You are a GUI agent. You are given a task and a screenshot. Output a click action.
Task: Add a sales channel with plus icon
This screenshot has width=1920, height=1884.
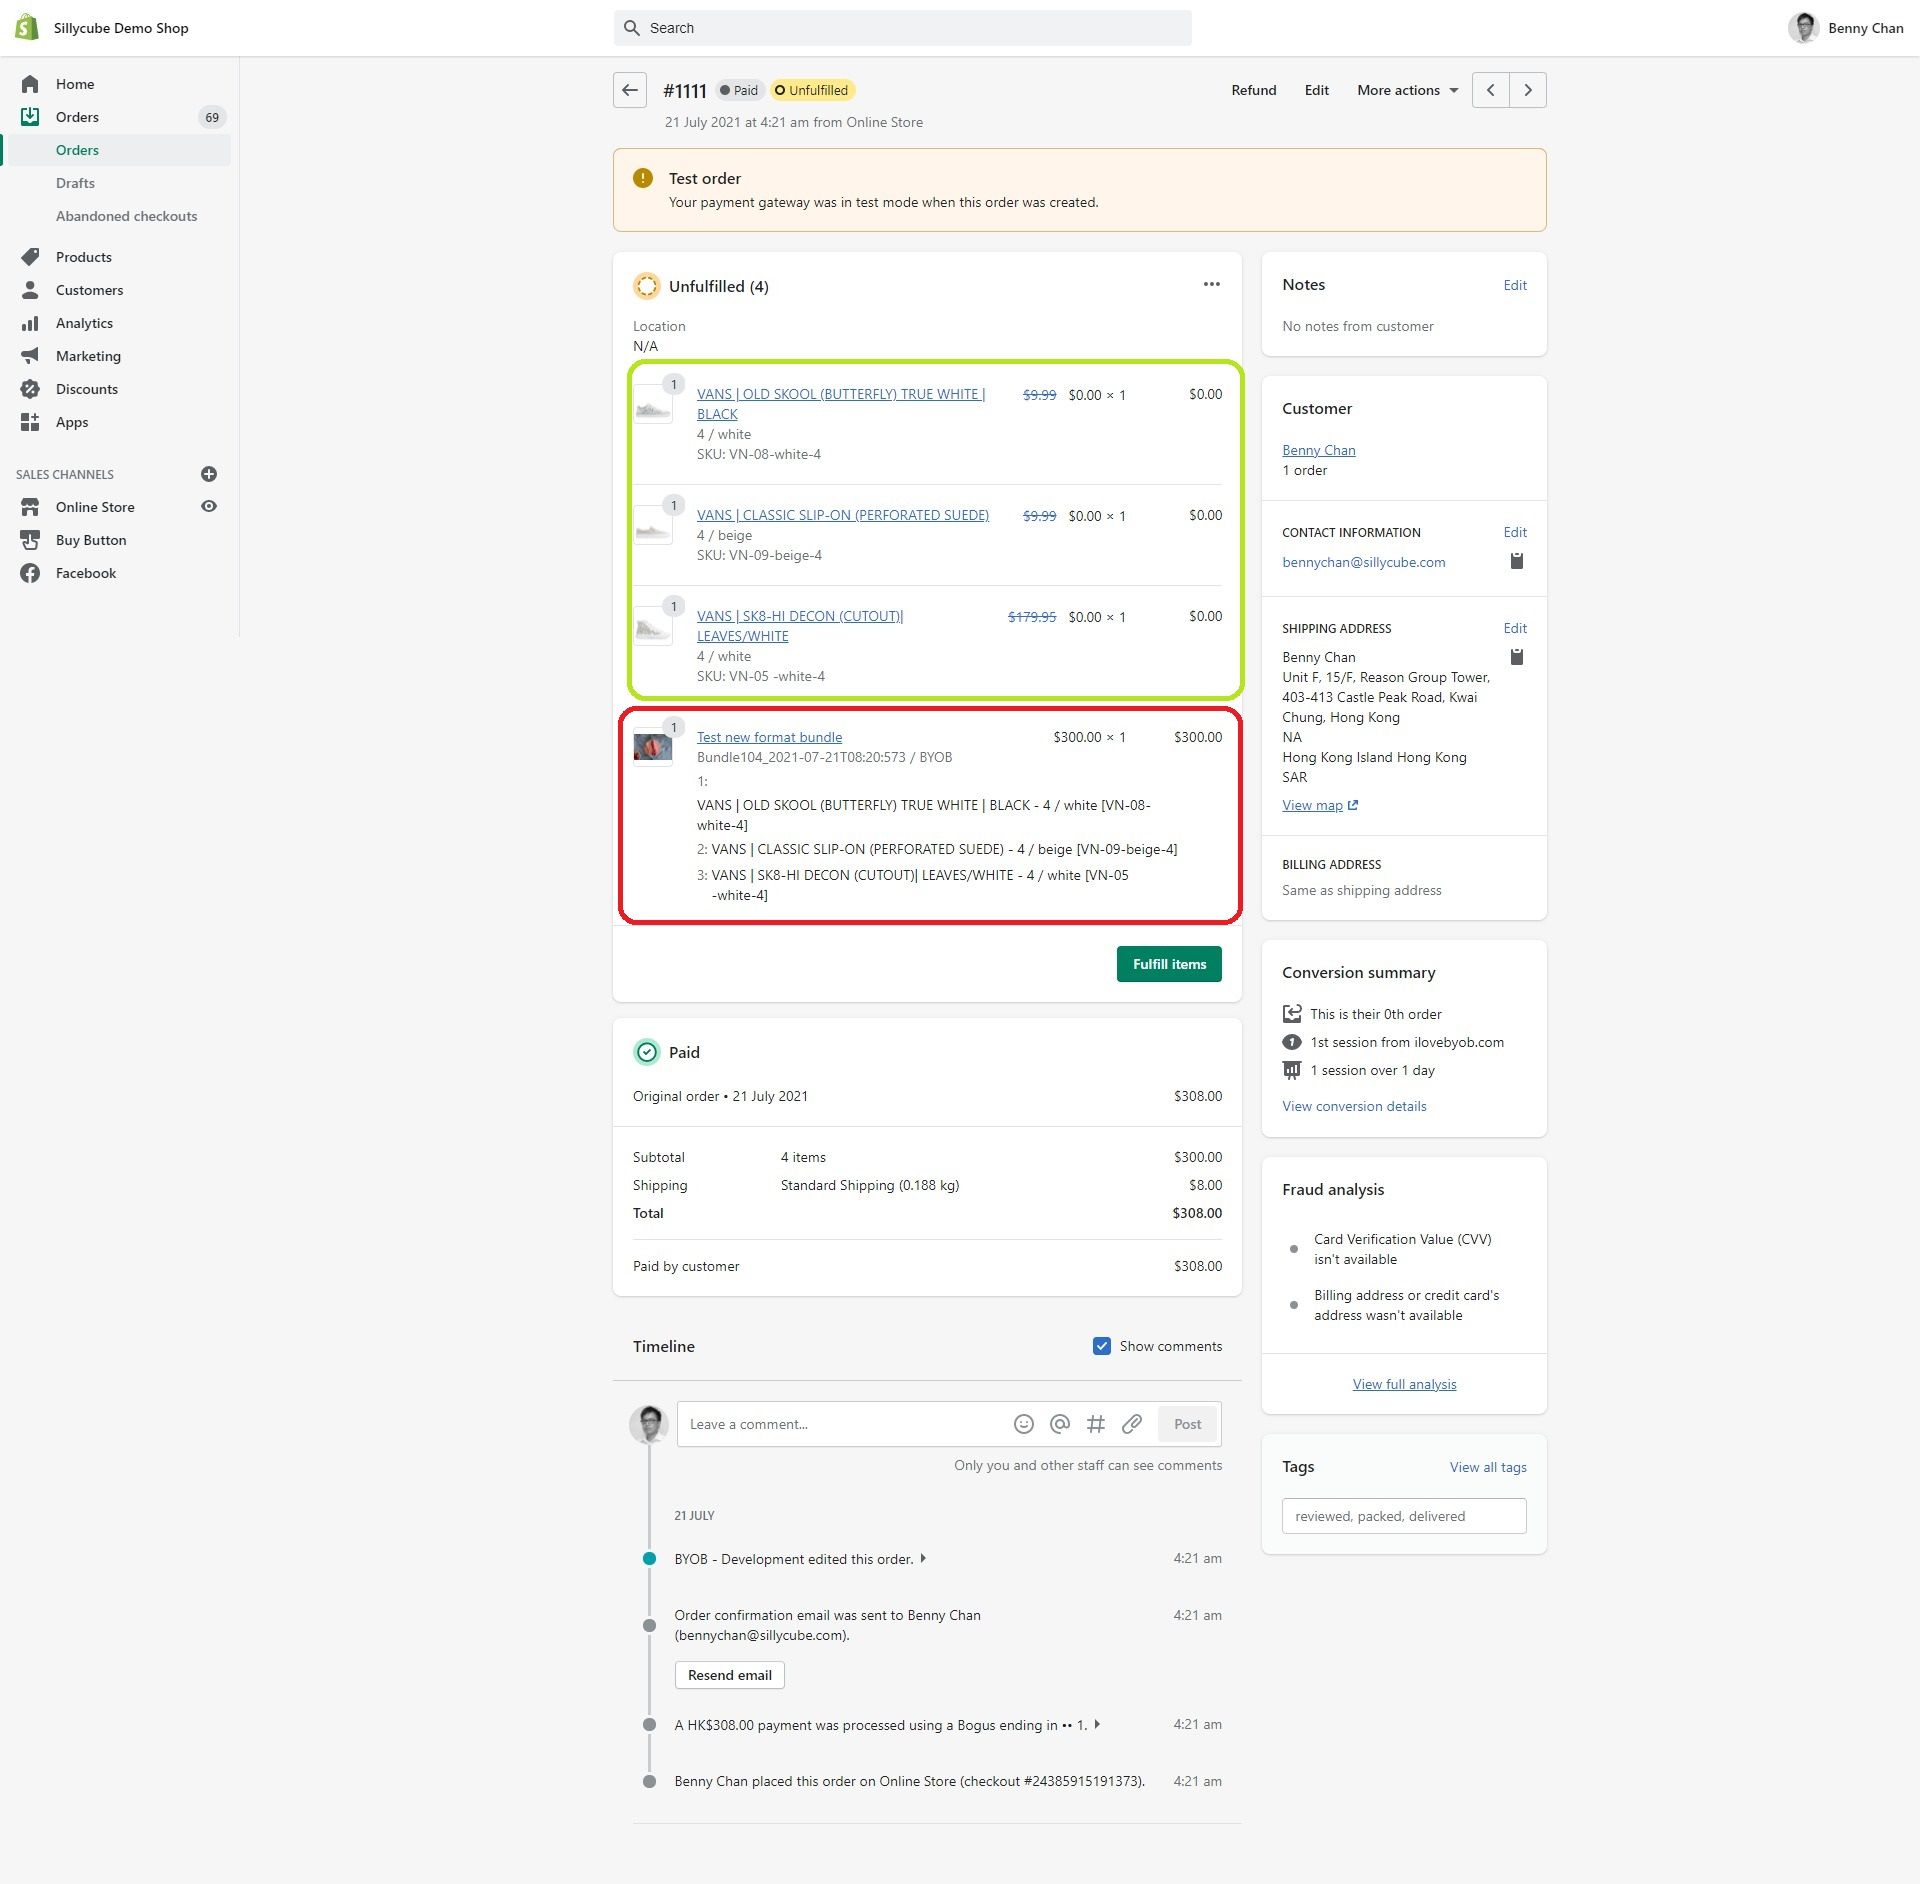pos(209,474)
